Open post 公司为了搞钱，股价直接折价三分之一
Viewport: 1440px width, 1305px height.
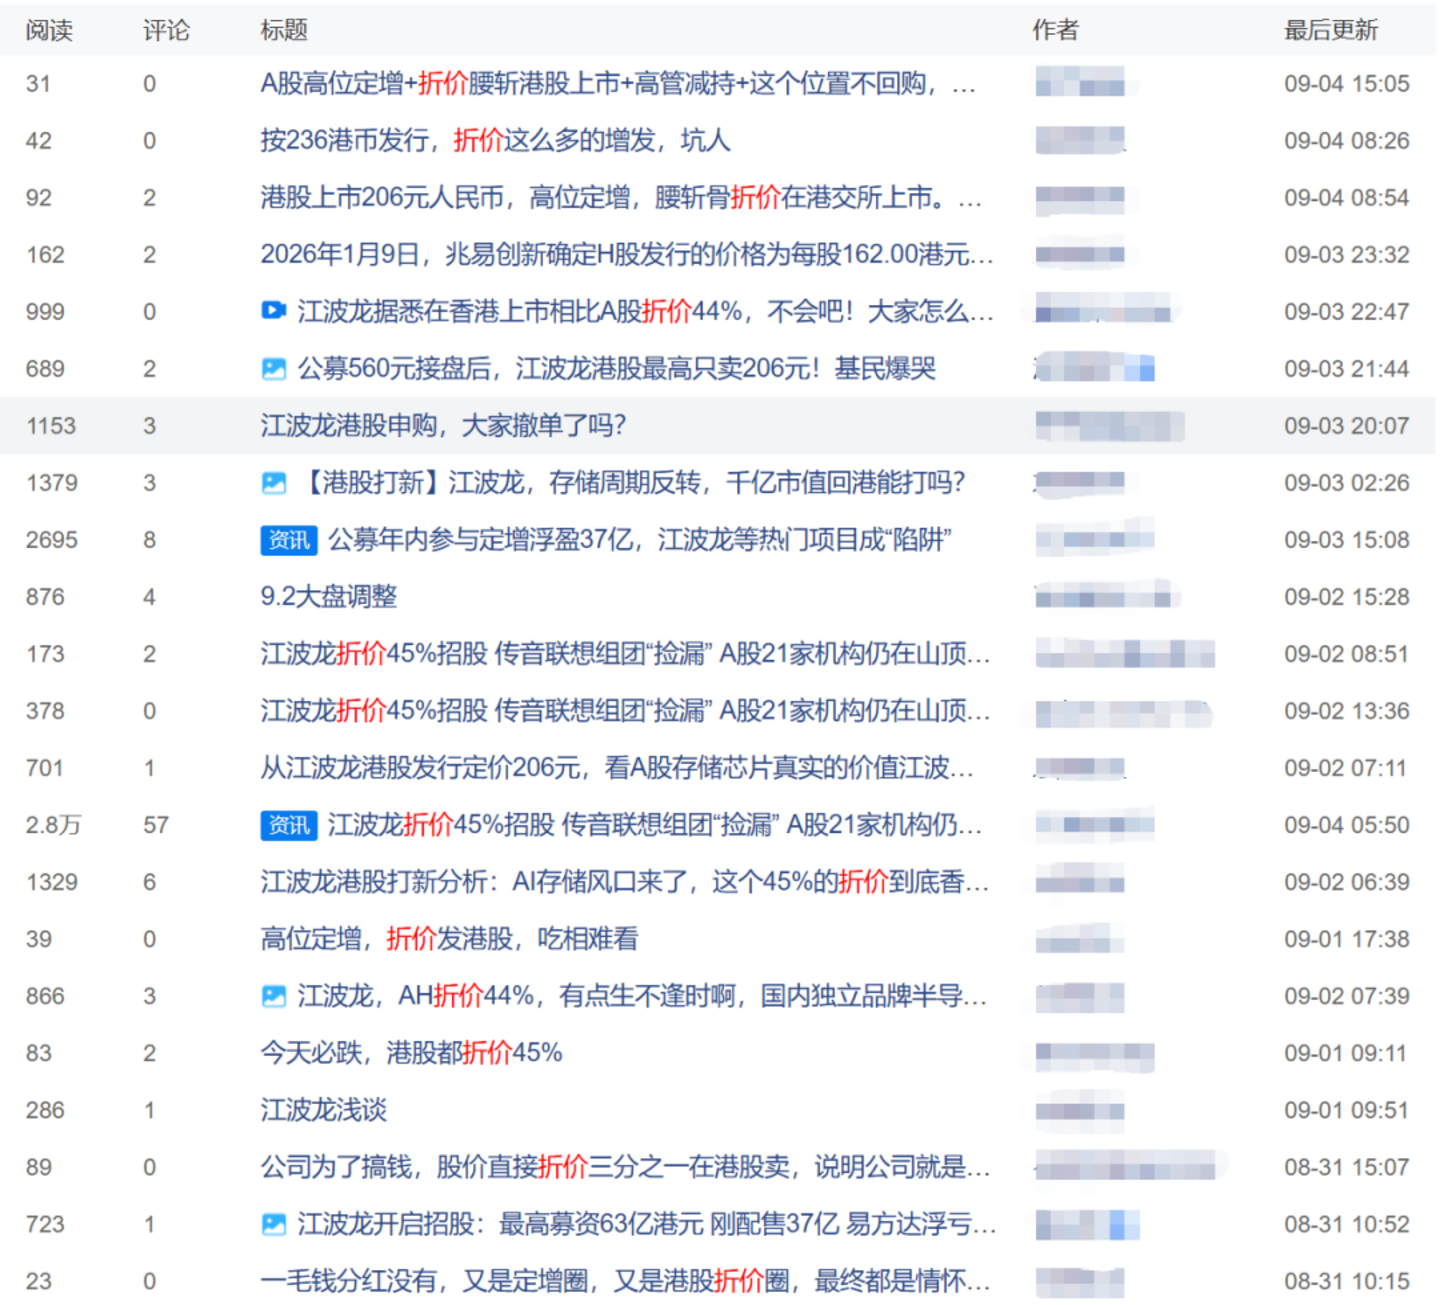pos(625,1167)
